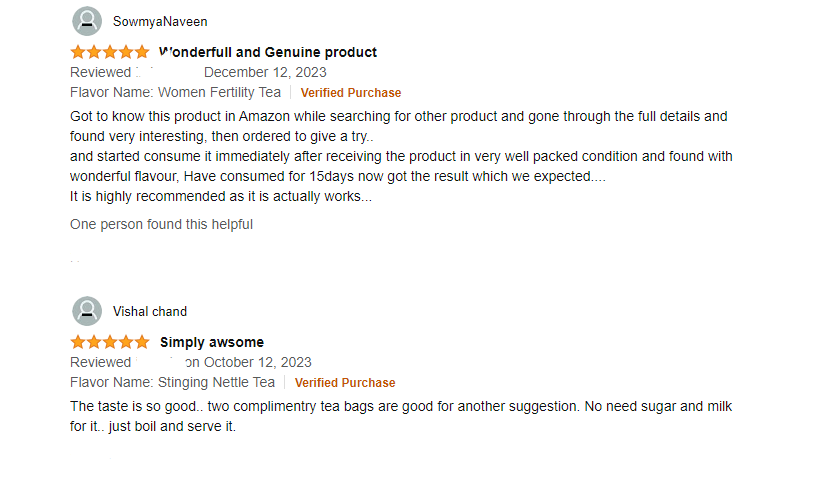Open the "Wonderfull and Genuine product" review title
This screenshot has height=488, width=831.
tap(268, 52)
